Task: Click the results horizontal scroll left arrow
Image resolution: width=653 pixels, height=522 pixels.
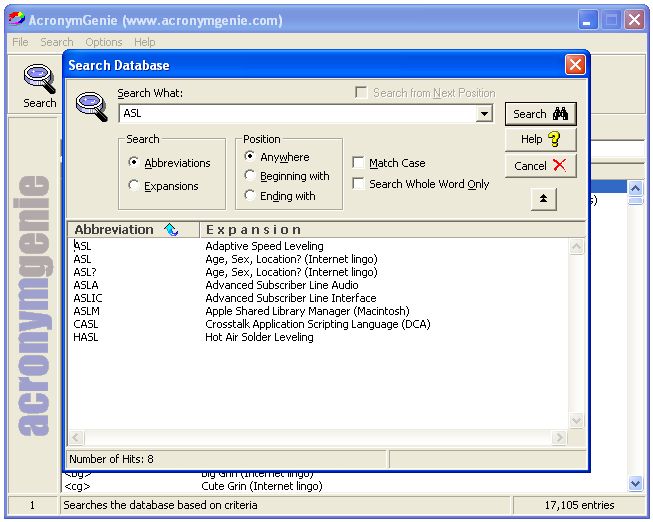Action: pyautogui.click(x=76, y=437)
